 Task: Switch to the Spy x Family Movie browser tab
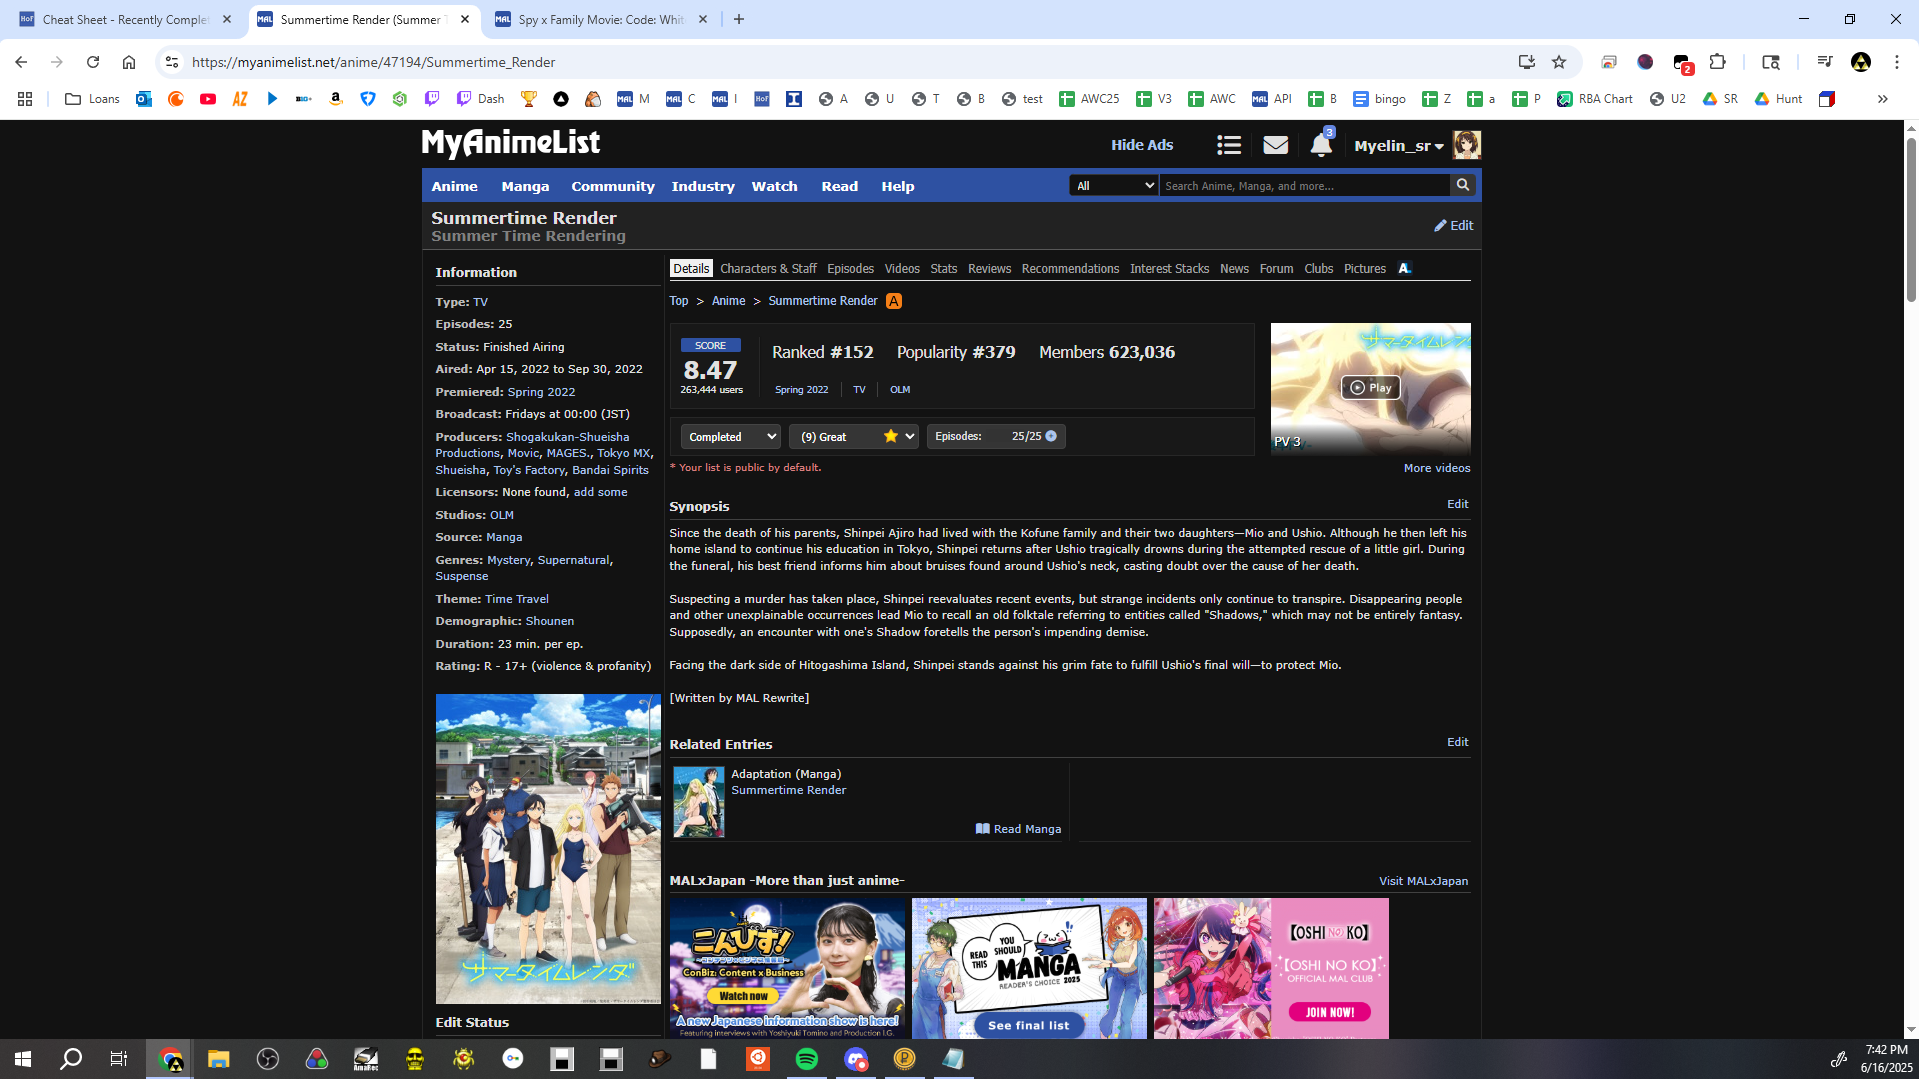(603, 20)
